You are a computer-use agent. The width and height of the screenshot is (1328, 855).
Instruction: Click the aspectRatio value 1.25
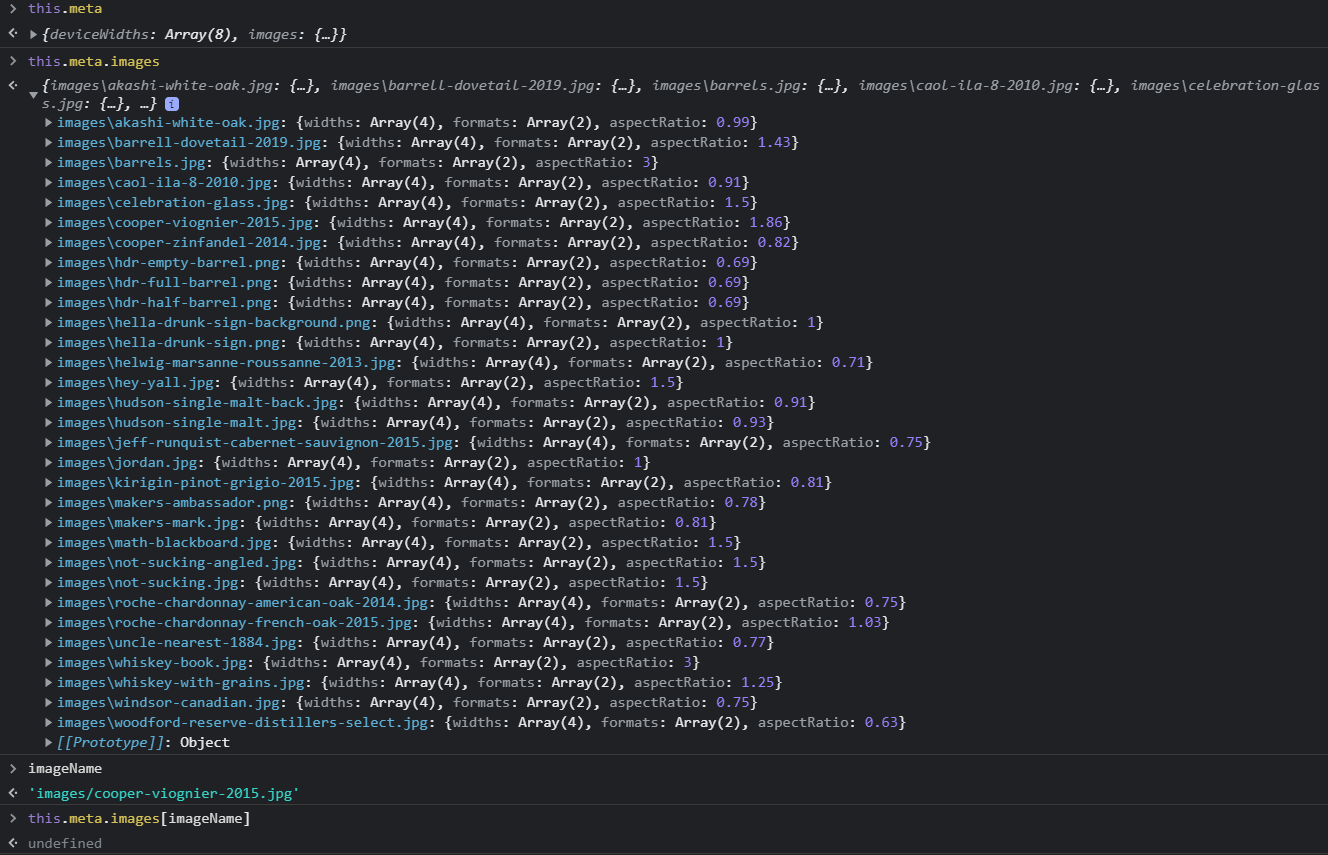(x=757, y=682)
